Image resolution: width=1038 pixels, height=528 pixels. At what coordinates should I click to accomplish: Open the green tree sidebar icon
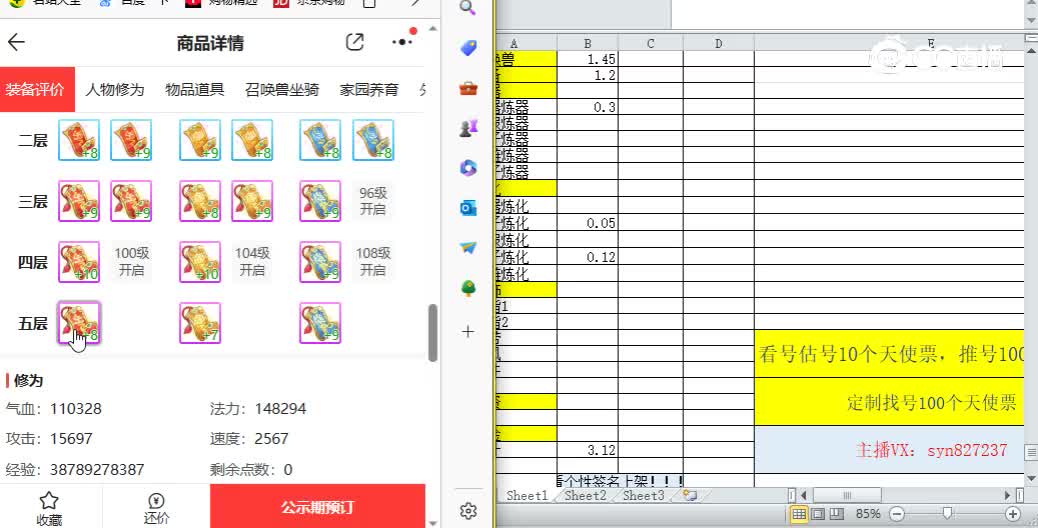click(x=468, y=288)
